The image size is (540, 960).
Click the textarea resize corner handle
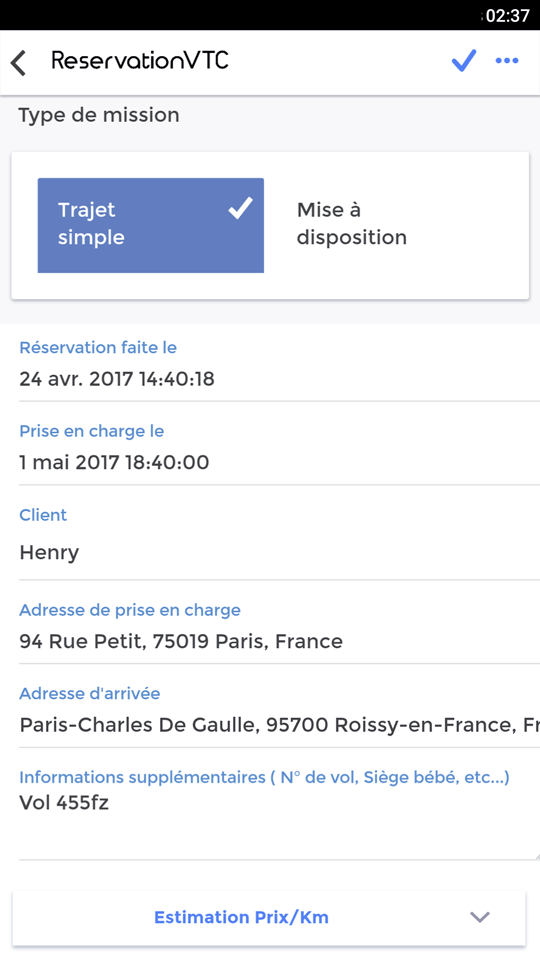(x=535, y=855)
